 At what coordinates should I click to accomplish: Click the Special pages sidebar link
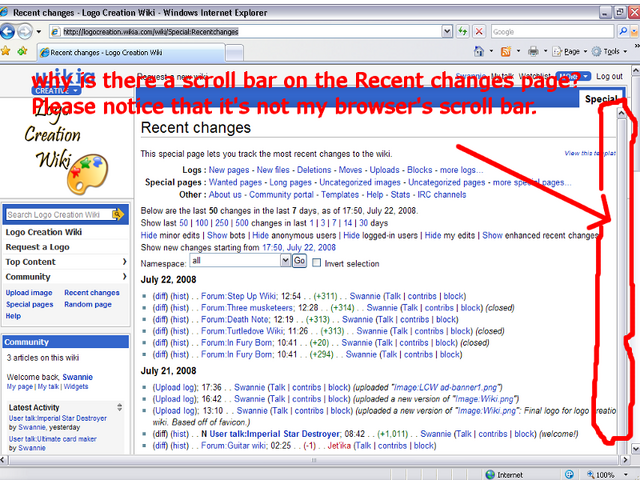29,304
